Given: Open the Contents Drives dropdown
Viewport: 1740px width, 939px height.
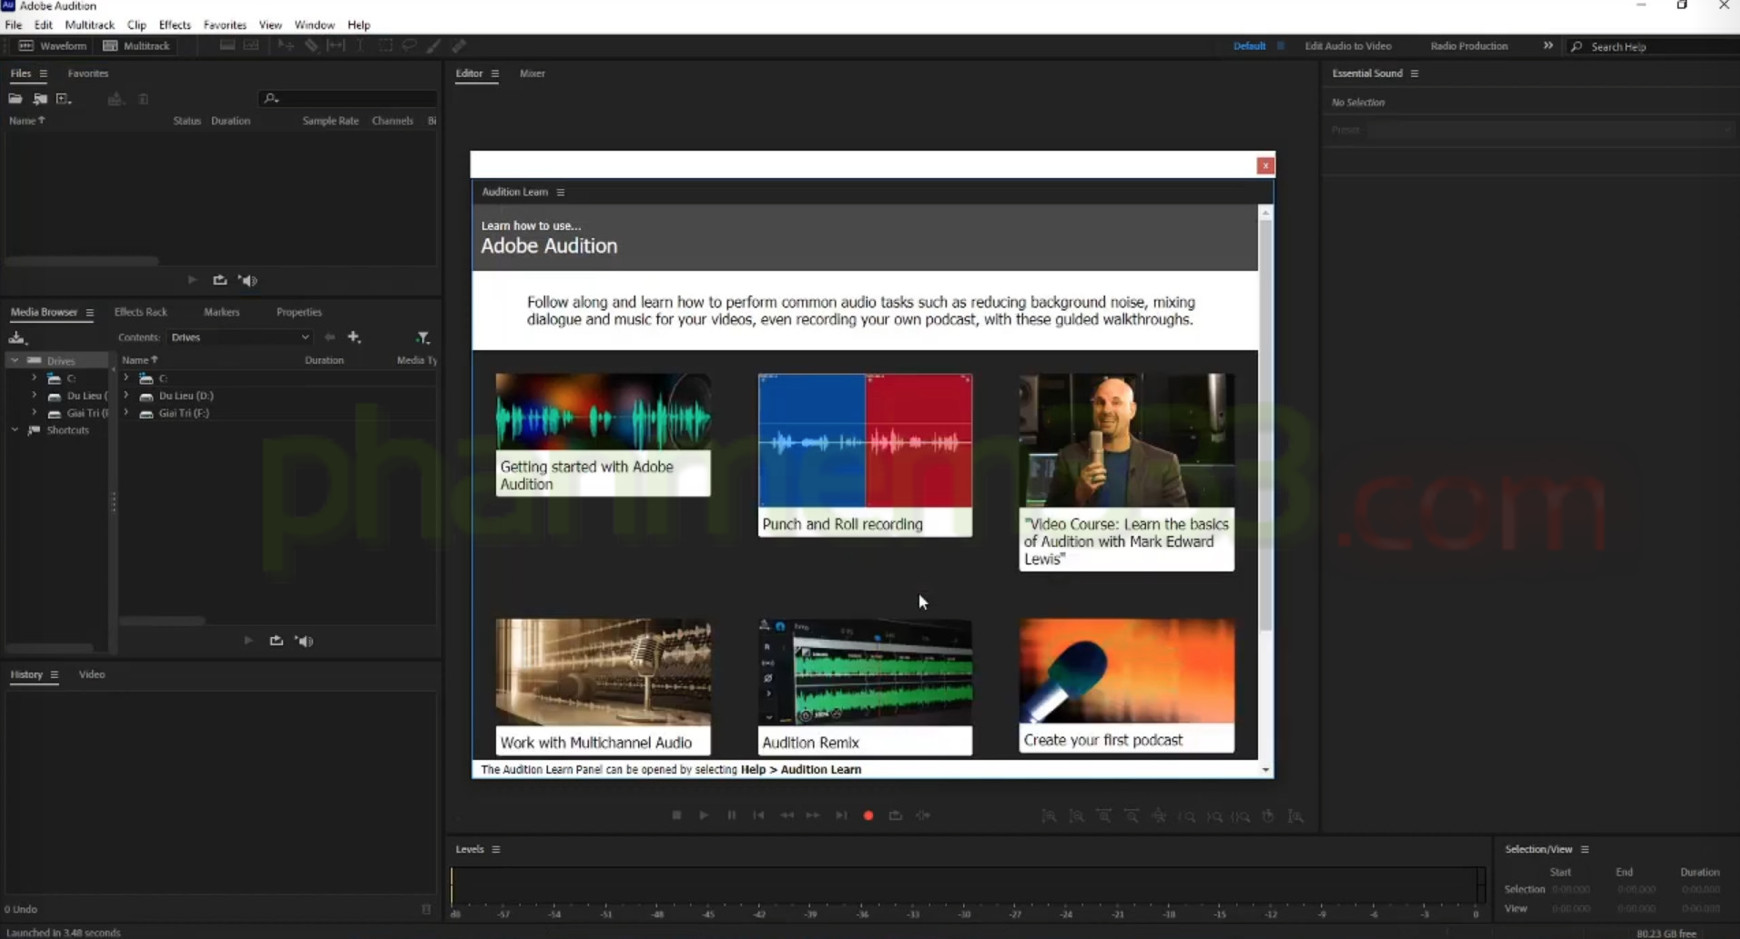Looking at the screenshot, I should pyautogui.click(x=240, y=338).
